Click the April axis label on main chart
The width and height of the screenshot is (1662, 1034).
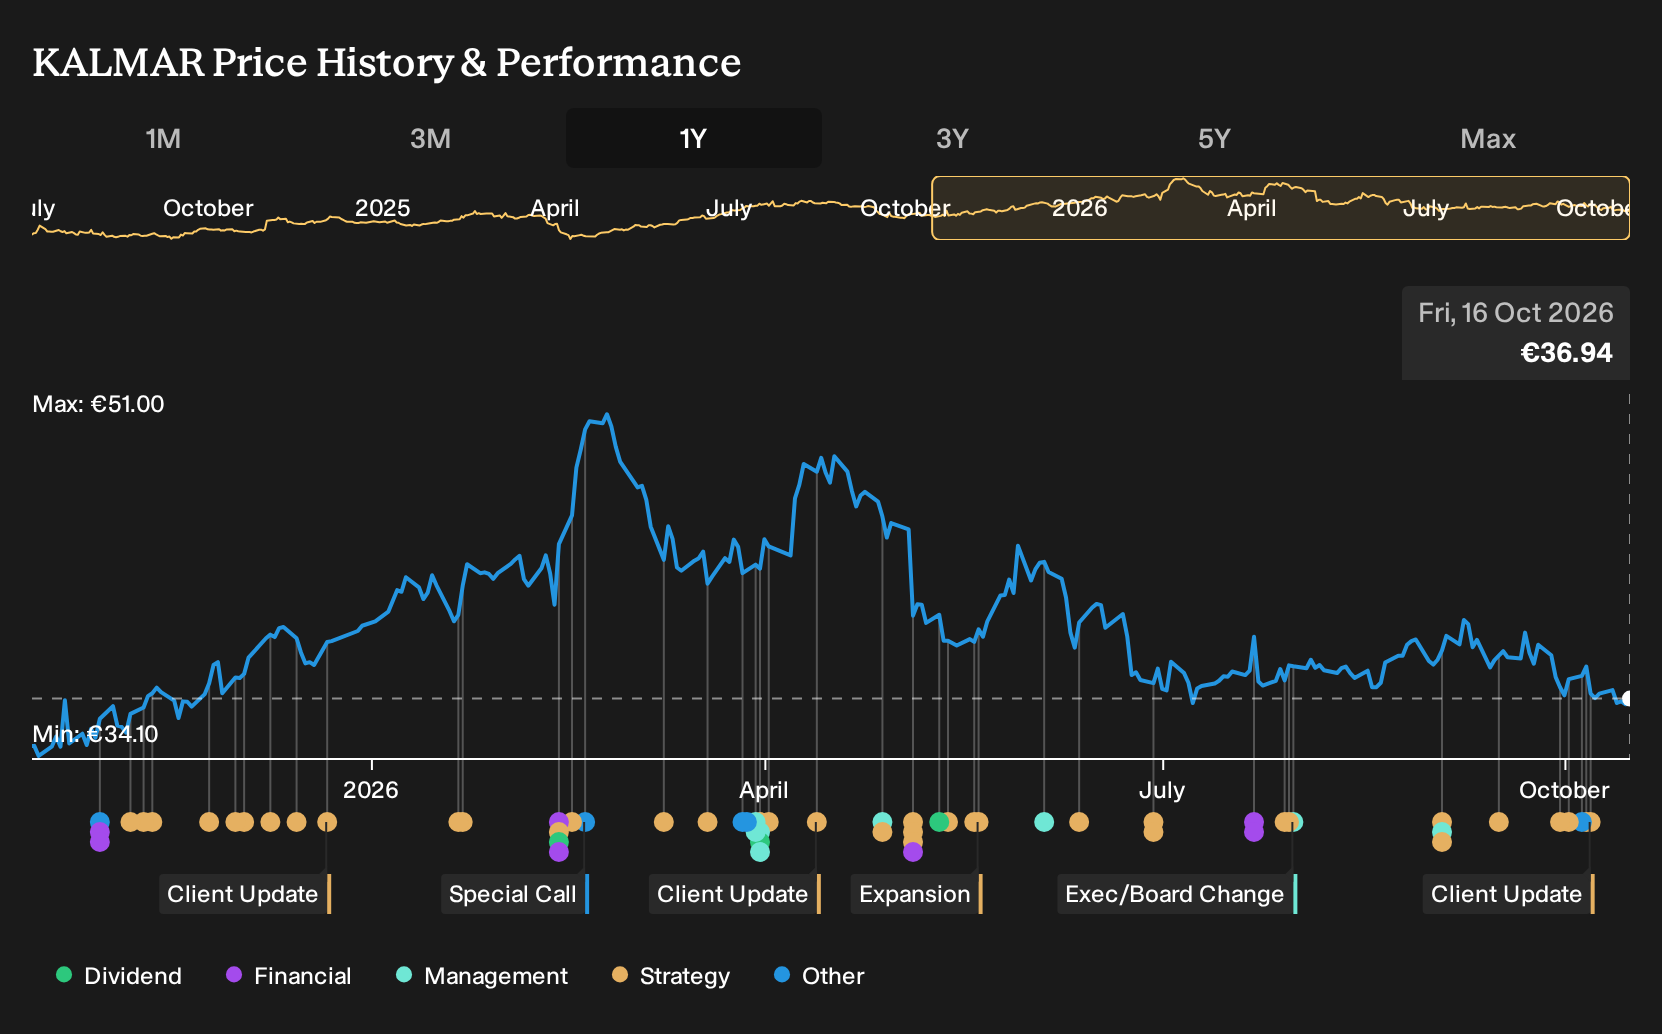tap(764, 790)
